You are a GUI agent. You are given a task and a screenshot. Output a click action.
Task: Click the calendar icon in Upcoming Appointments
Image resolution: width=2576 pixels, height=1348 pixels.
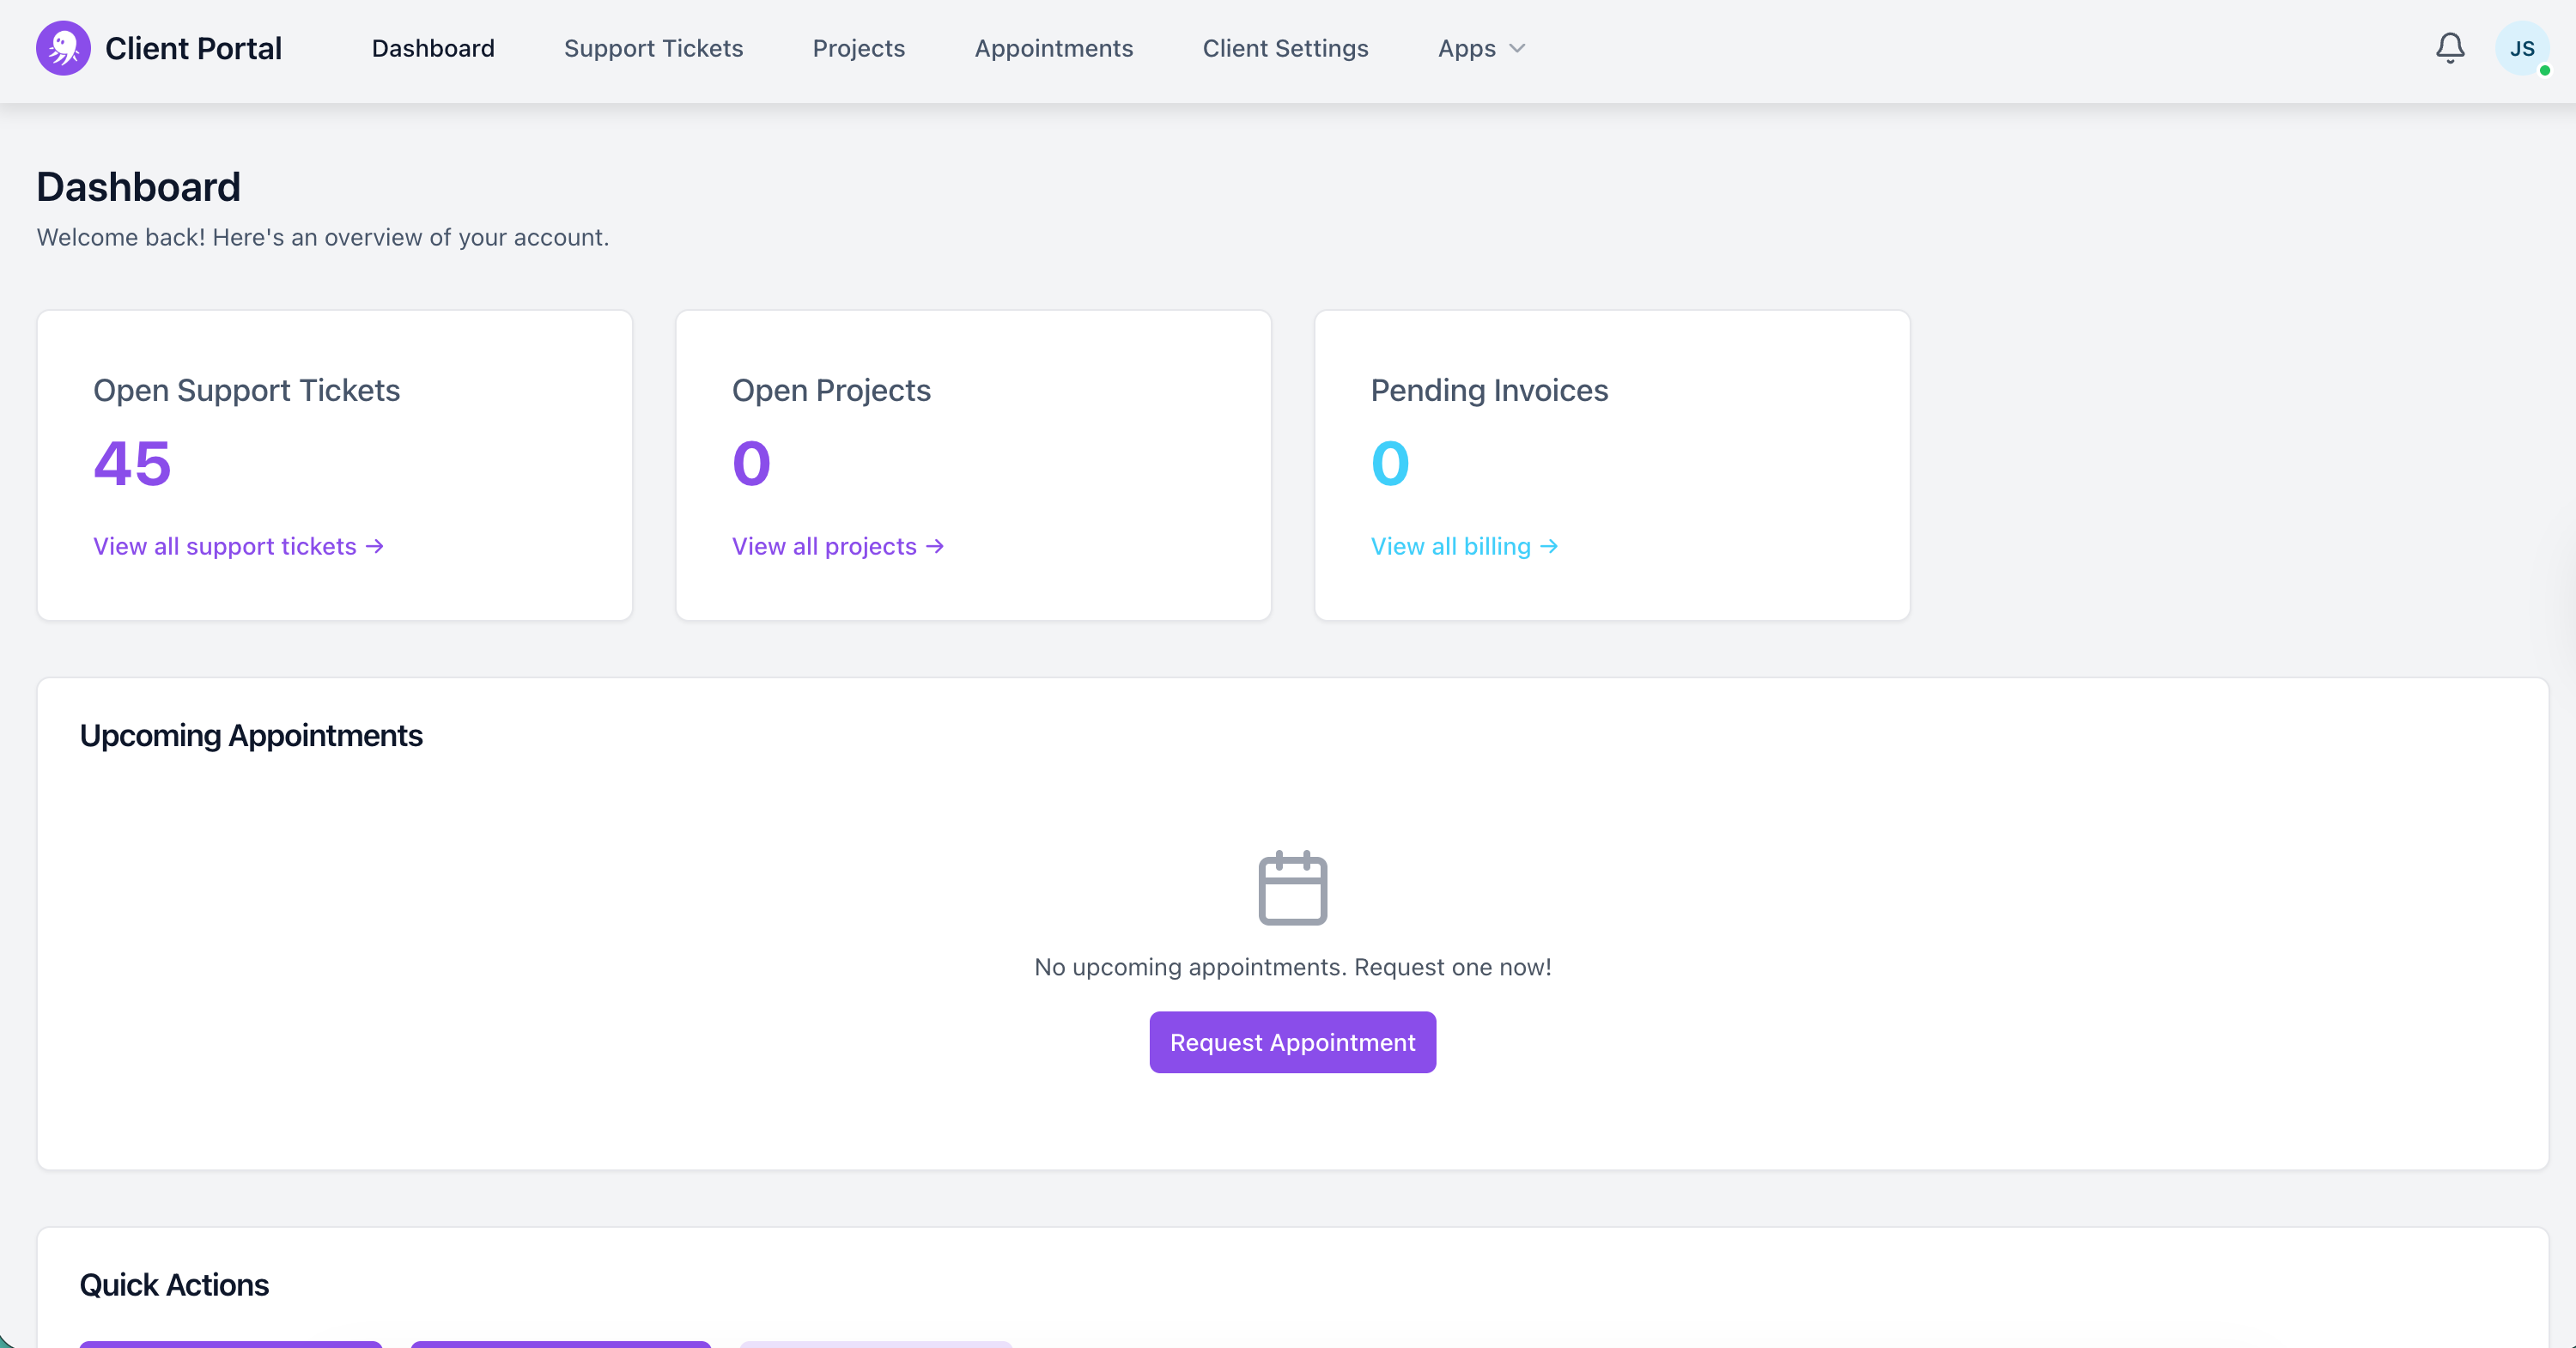[1292, 888]
